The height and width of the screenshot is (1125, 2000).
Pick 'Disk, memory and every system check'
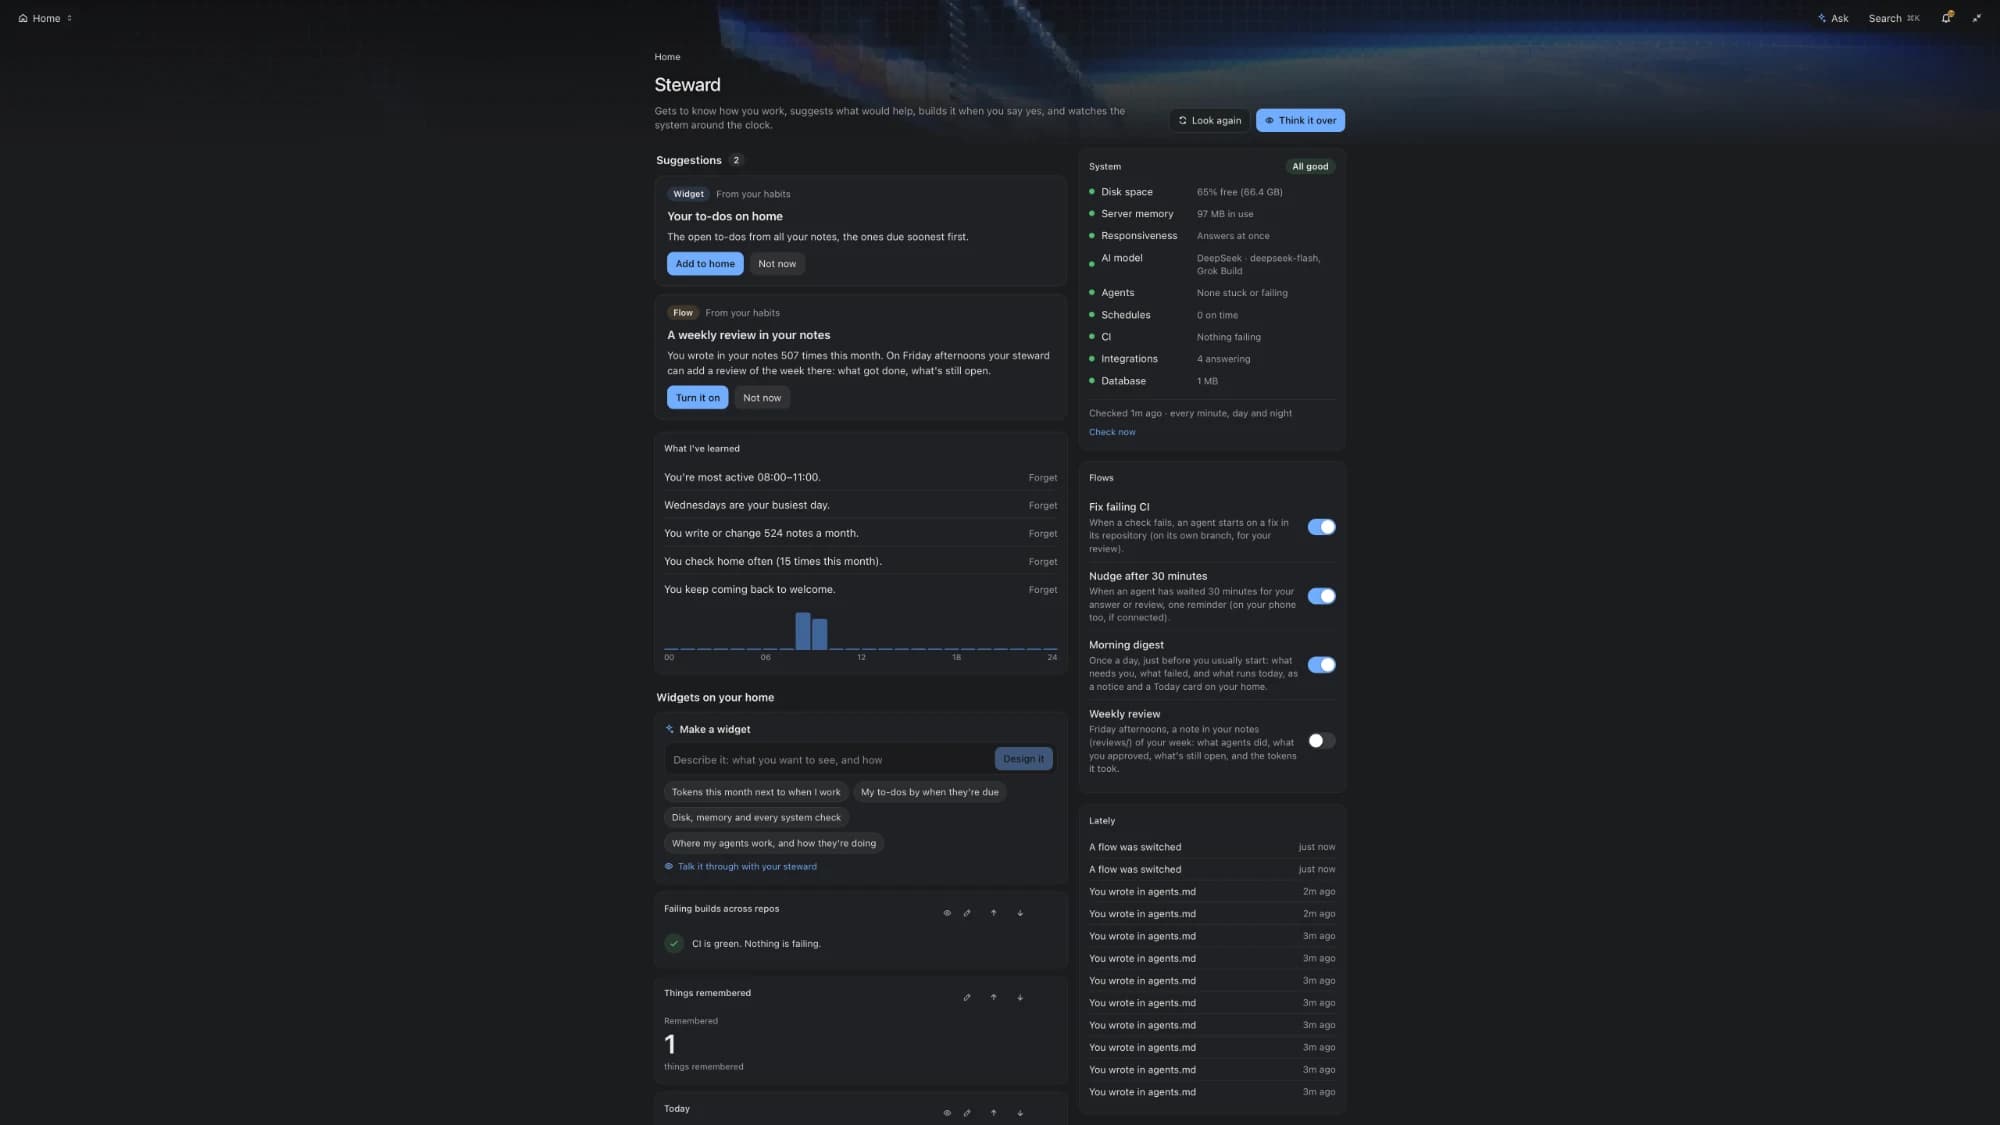pyautogui.click(x=756, y=818)
